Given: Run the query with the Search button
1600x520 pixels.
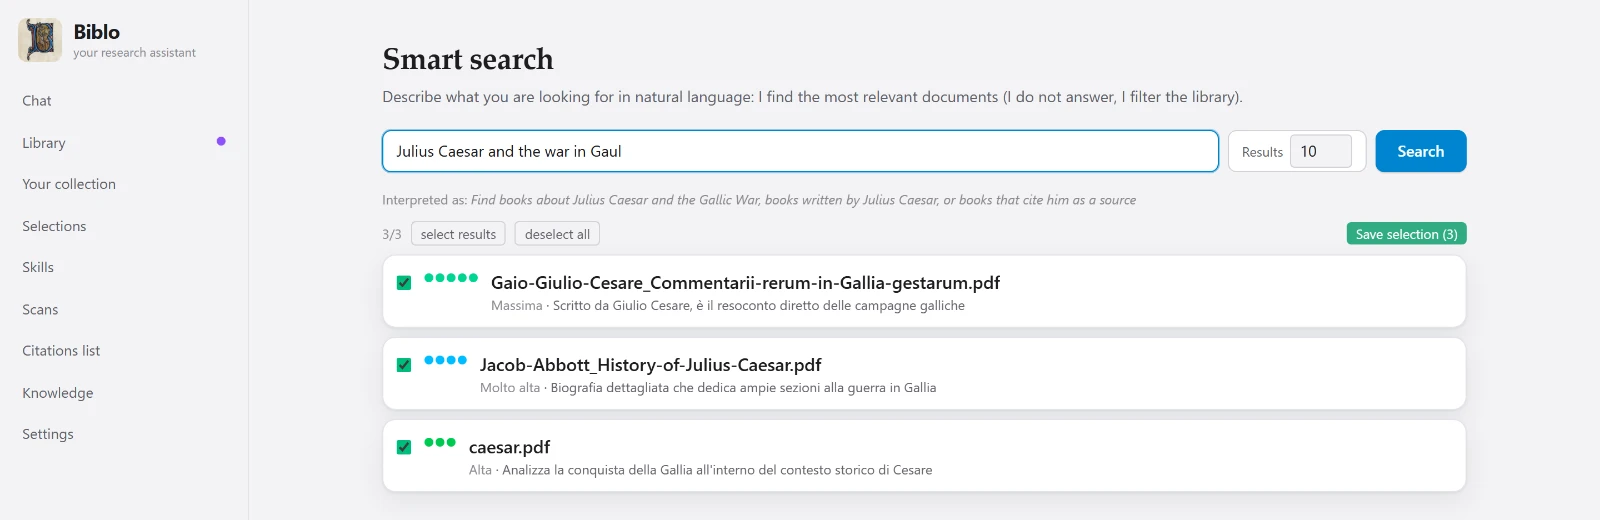Looking at the screenshot, I should coord(1421,151).
